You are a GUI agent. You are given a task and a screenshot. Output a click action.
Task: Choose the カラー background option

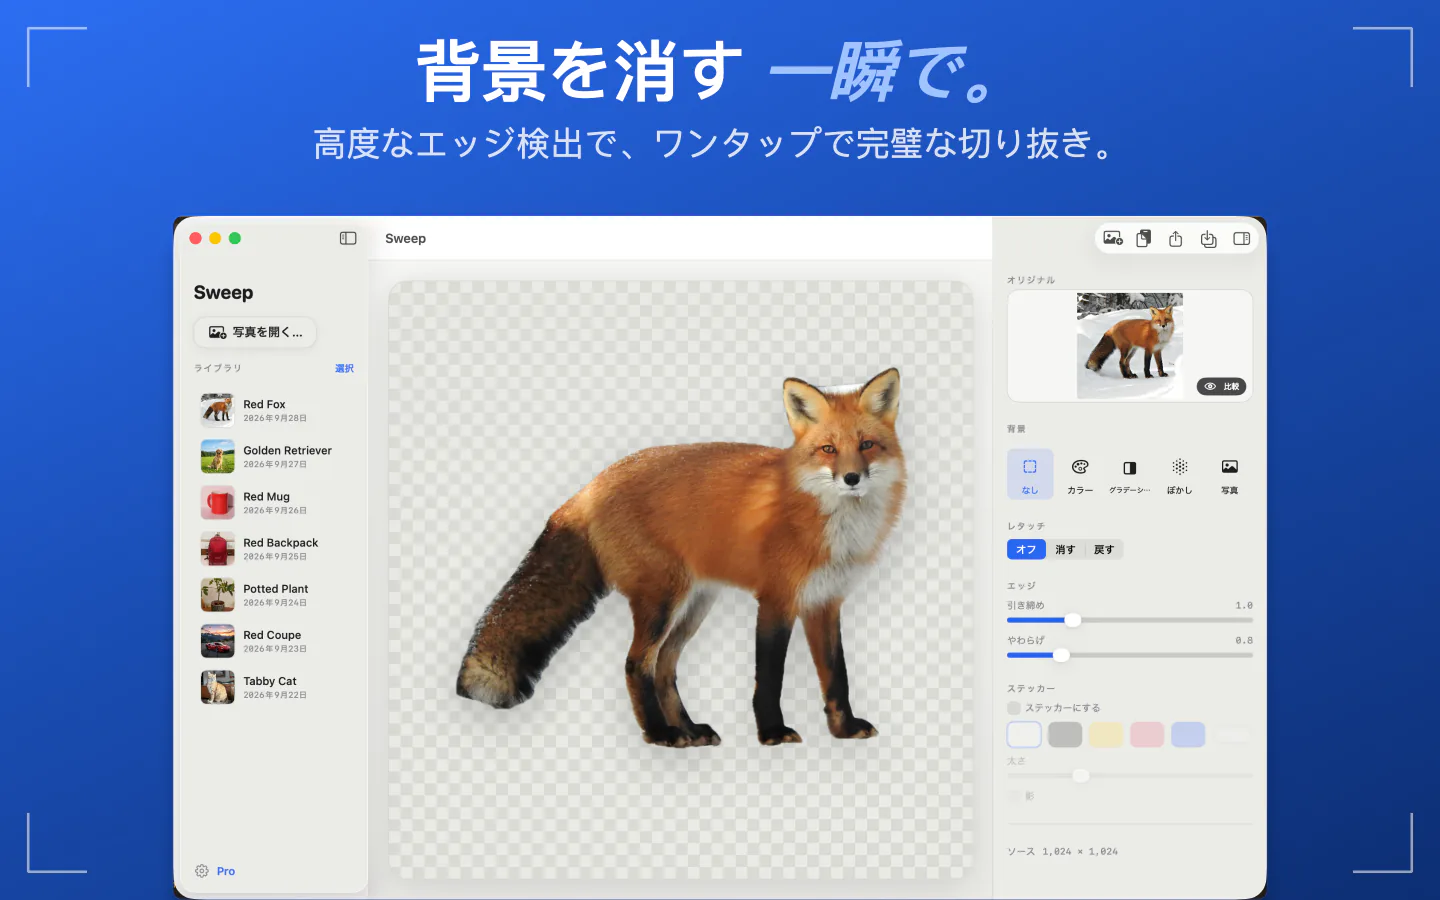point(1080,474)
